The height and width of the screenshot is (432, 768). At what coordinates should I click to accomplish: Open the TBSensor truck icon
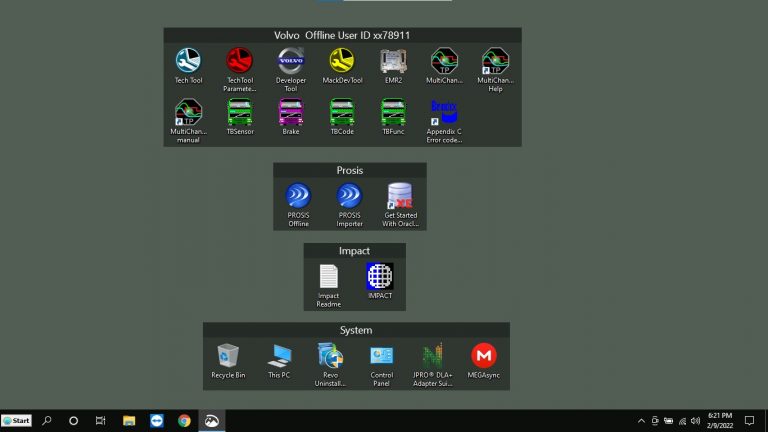click(239, 111)
